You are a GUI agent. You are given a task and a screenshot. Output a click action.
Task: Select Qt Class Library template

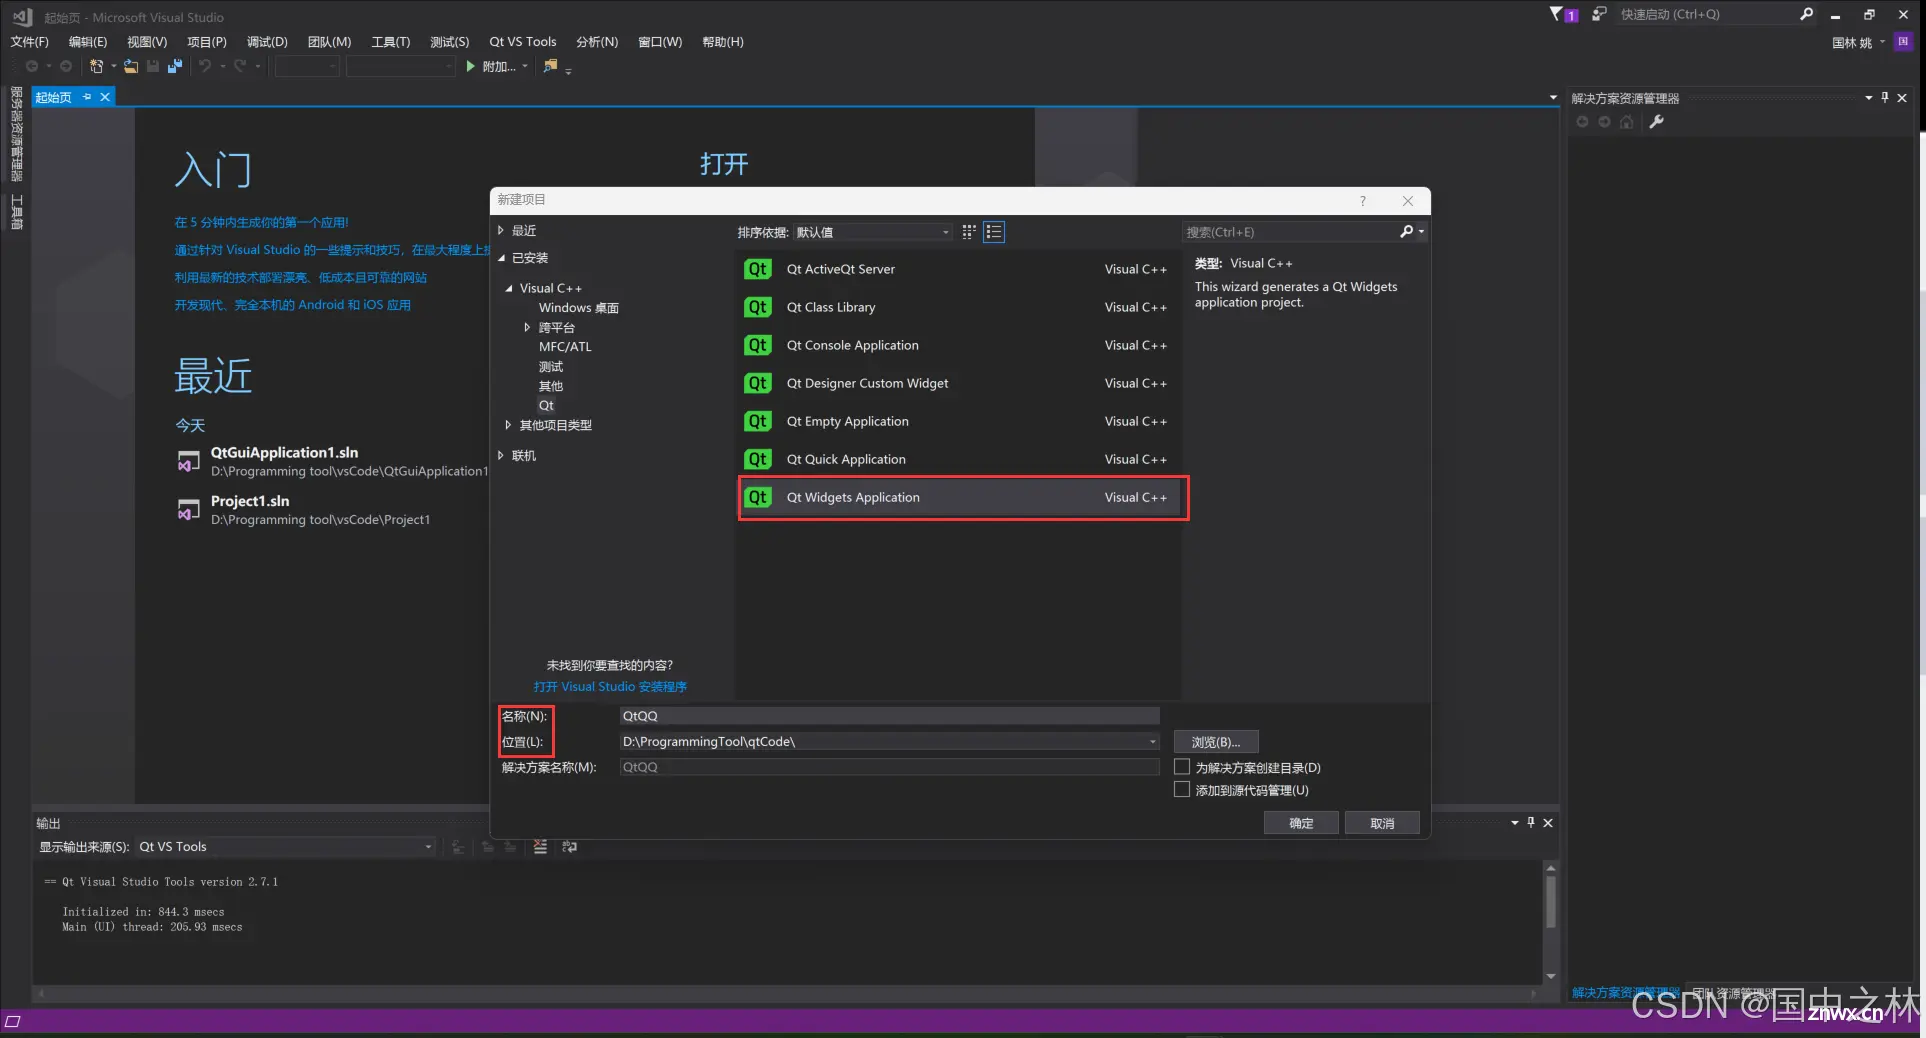[x=958, y=308]
